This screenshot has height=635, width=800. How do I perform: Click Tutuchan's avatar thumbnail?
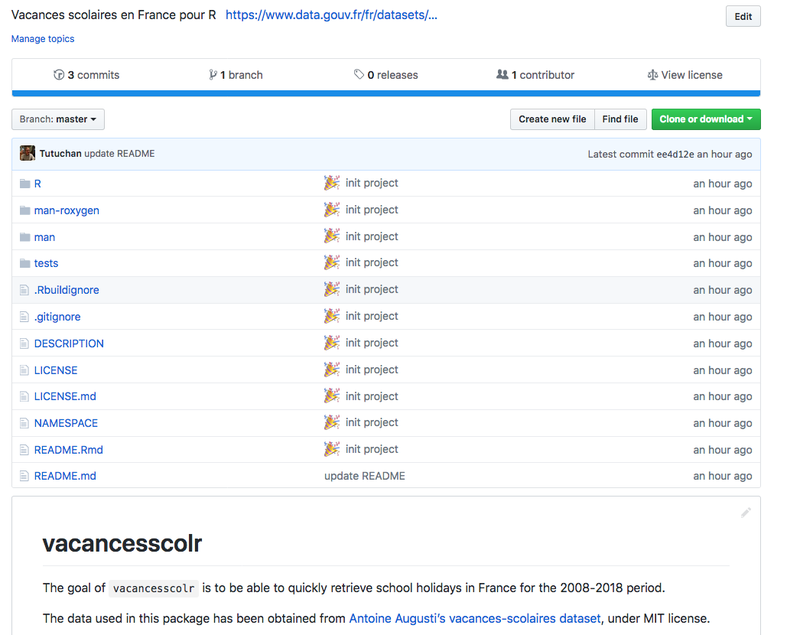tap(27, 154)
